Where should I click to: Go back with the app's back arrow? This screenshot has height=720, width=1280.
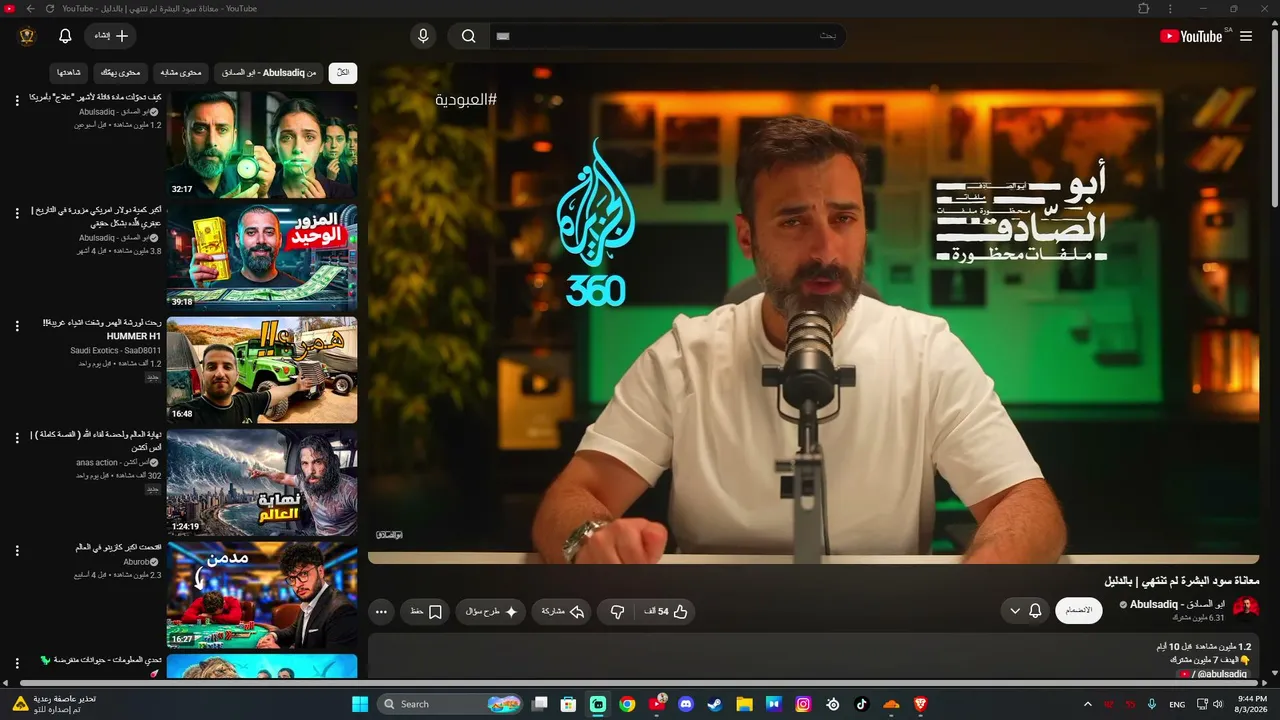(30, 8)
